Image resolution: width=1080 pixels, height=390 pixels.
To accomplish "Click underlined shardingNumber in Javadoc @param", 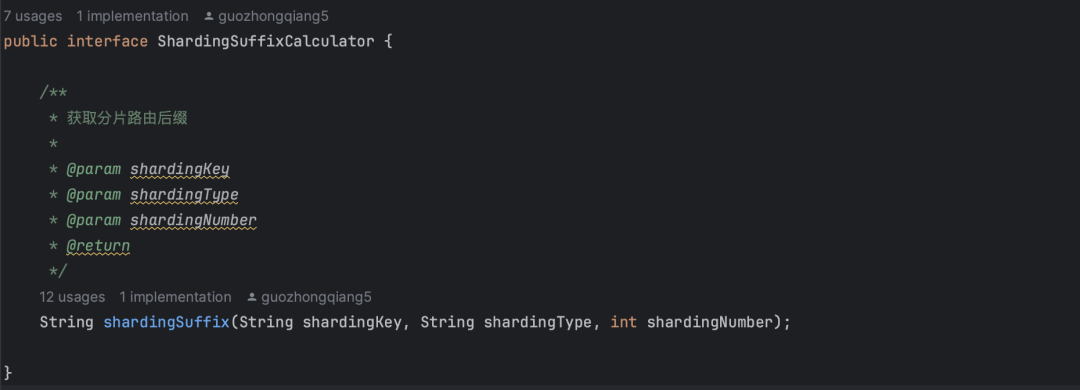I will click(x=194, y=220).
